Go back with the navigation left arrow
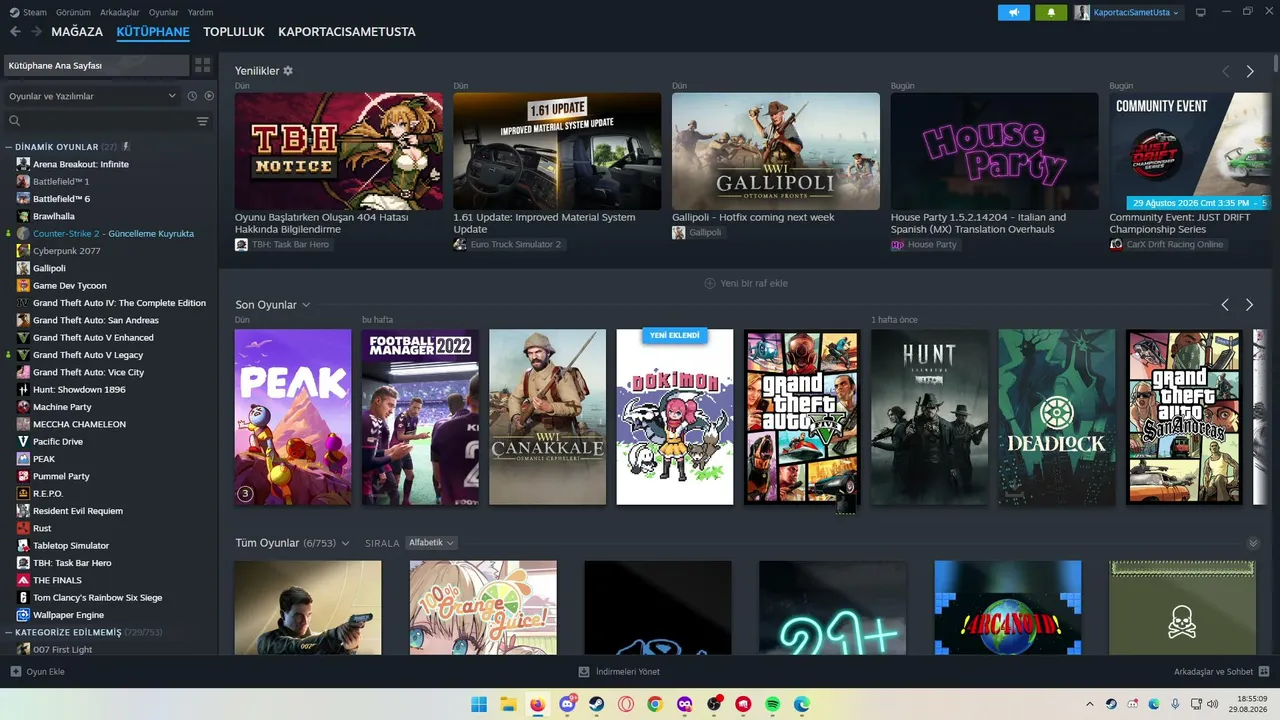Image resolution: width=1280 pixels, height=720 pixels. tap(15, 32)
